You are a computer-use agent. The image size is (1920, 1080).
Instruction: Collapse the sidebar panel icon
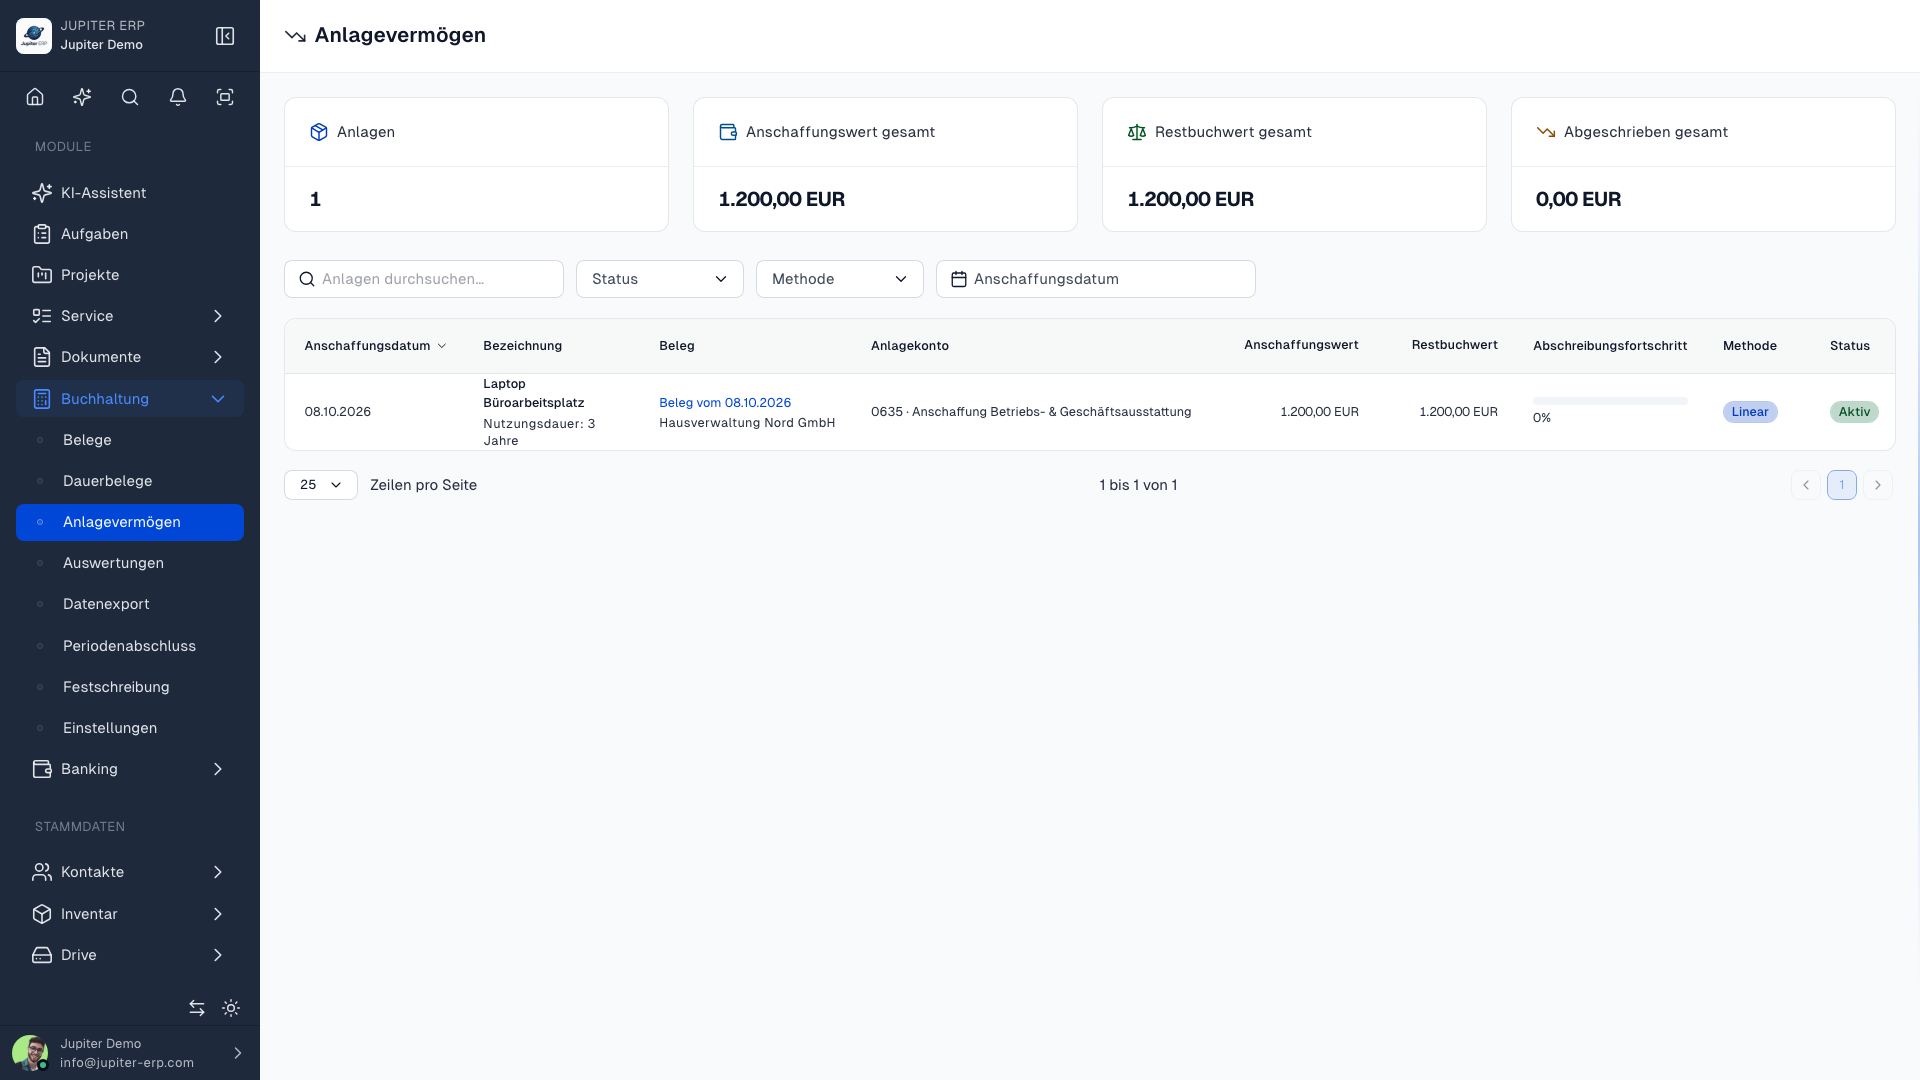click(225, 36)
